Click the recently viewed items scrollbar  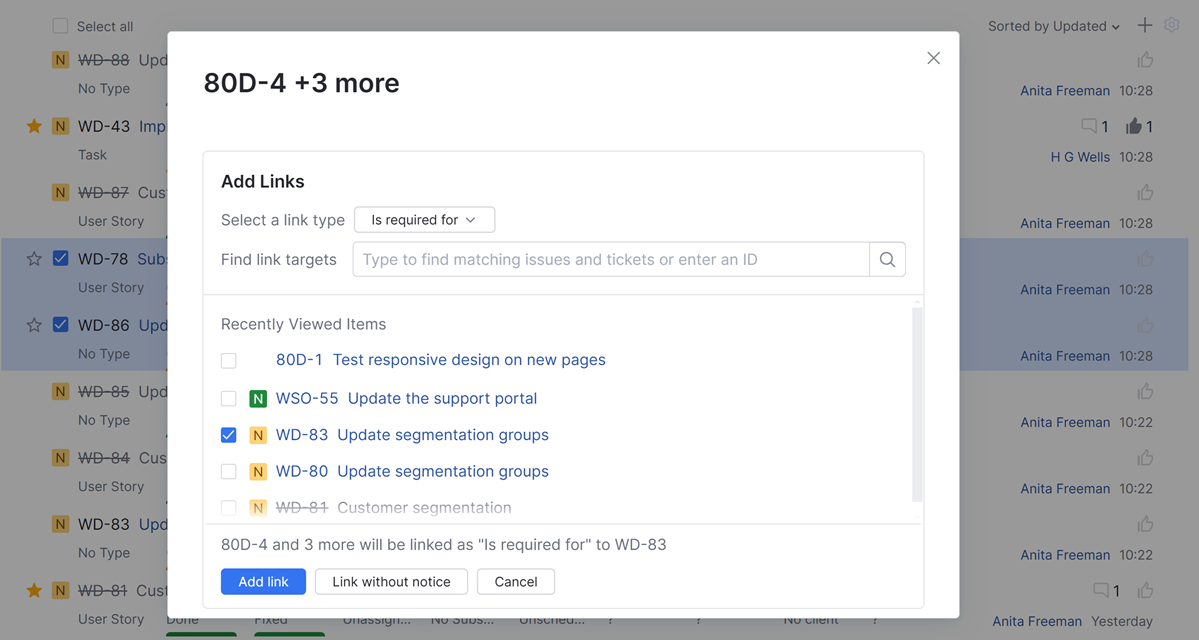[917, 400]
